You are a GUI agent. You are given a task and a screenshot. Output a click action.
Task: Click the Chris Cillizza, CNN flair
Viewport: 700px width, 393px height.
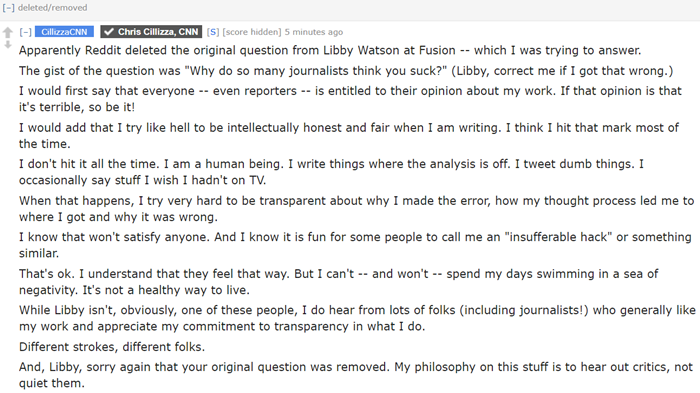pos(151,32)
